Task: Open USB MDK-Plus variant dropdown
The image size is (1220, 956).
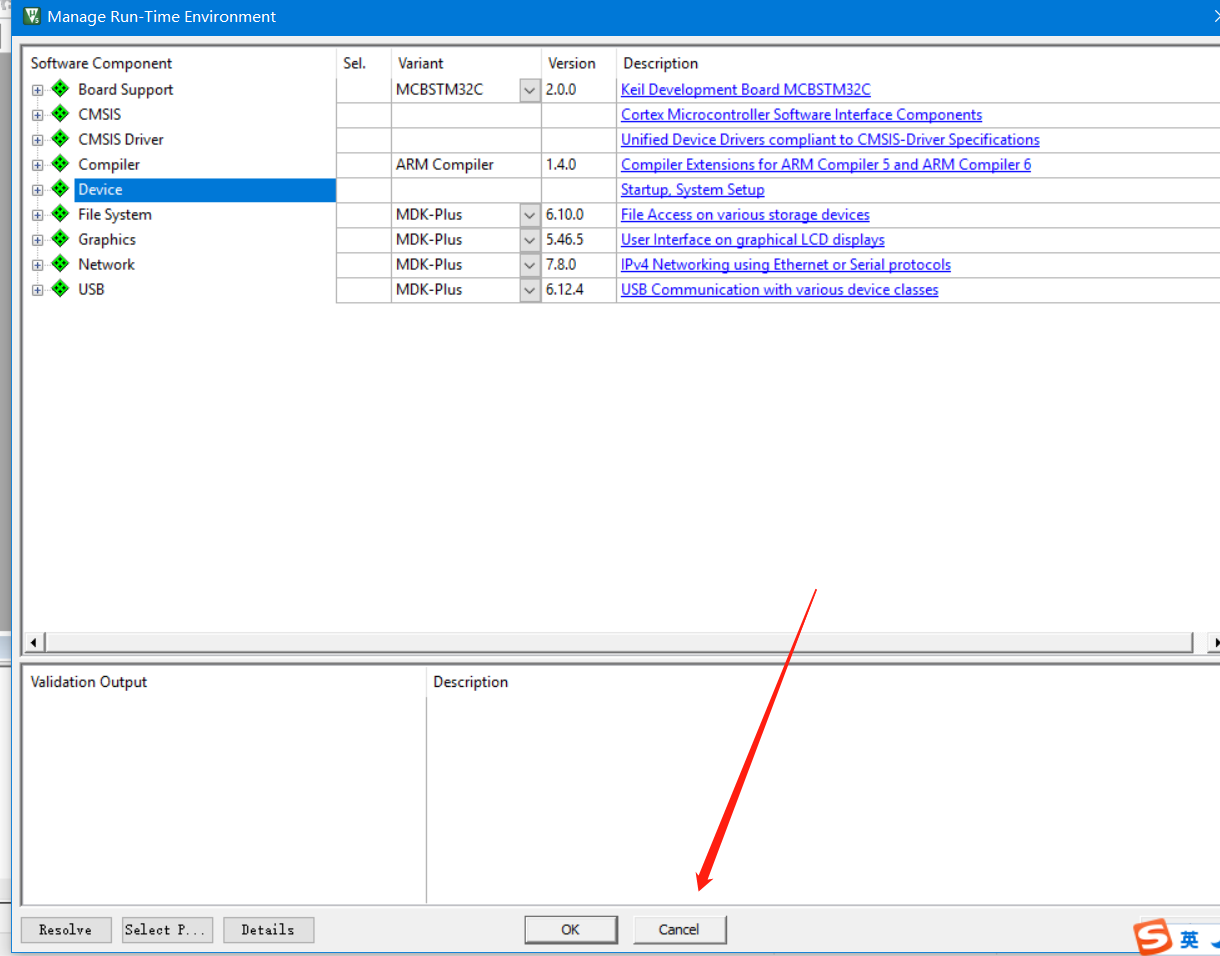Action: click(530, 290)
